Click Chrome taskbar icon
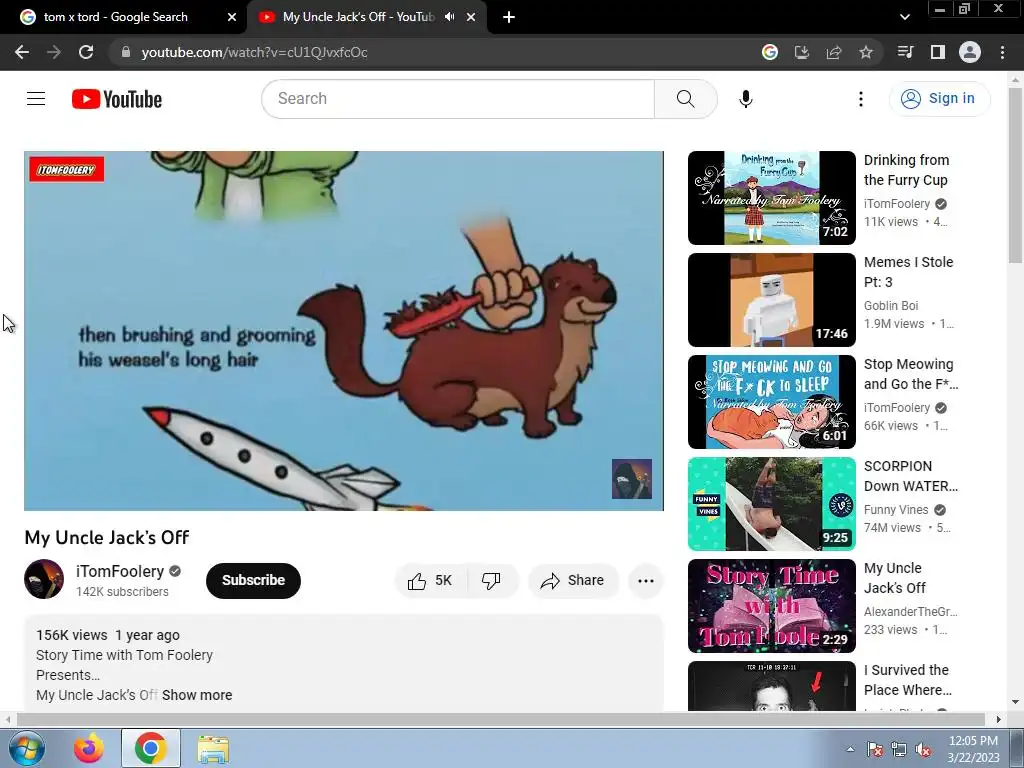Screen dimensions: 1024x768 (x=151, y=748)
